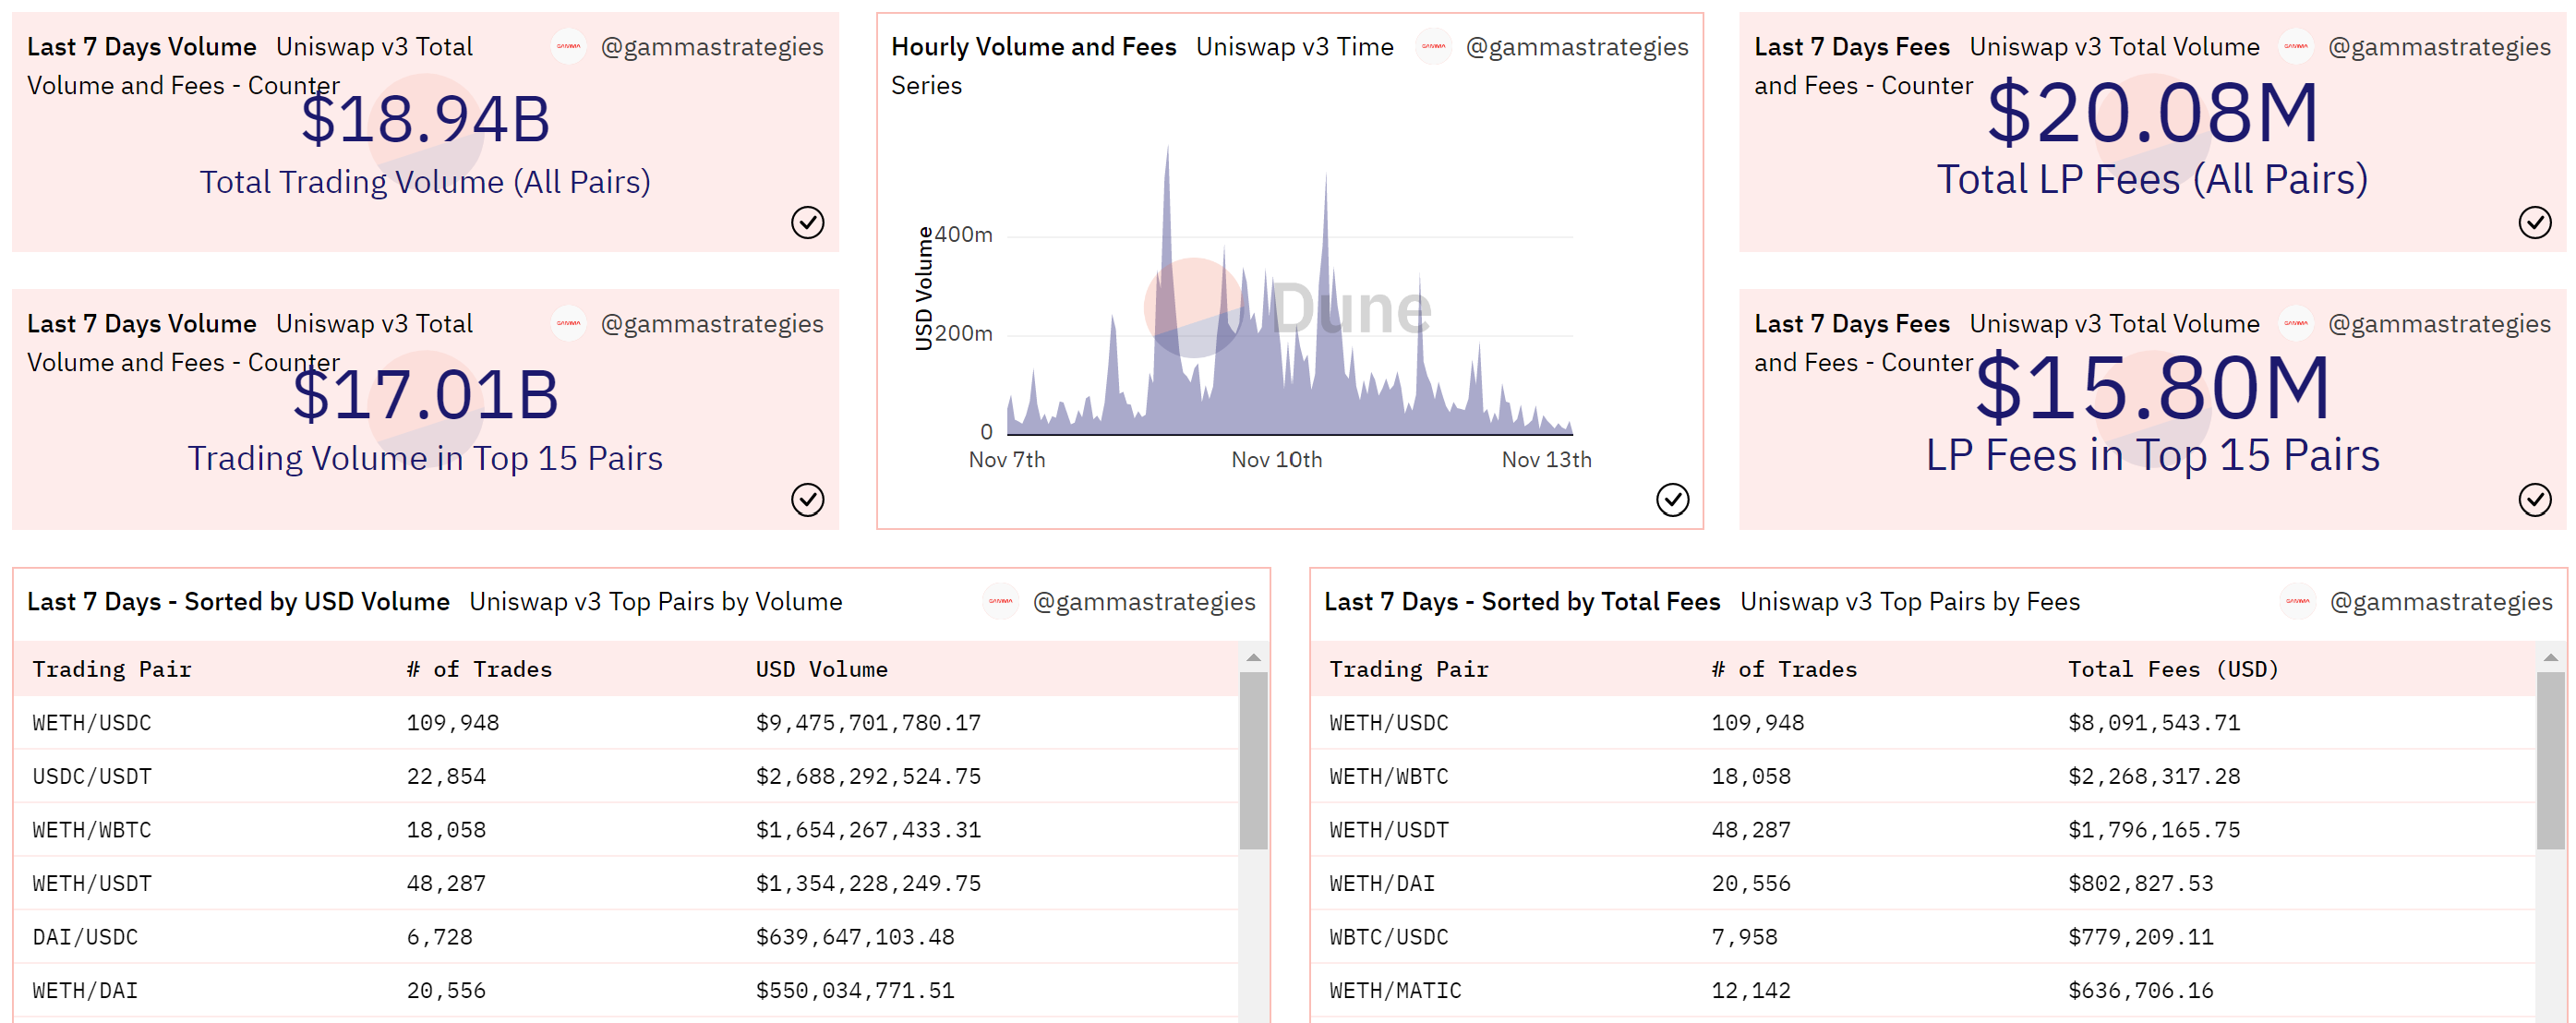Click the checkmark icon on the $20.08M fees card
This screenshot has width=2576, height=1023.
click(x=2534, y=222)
